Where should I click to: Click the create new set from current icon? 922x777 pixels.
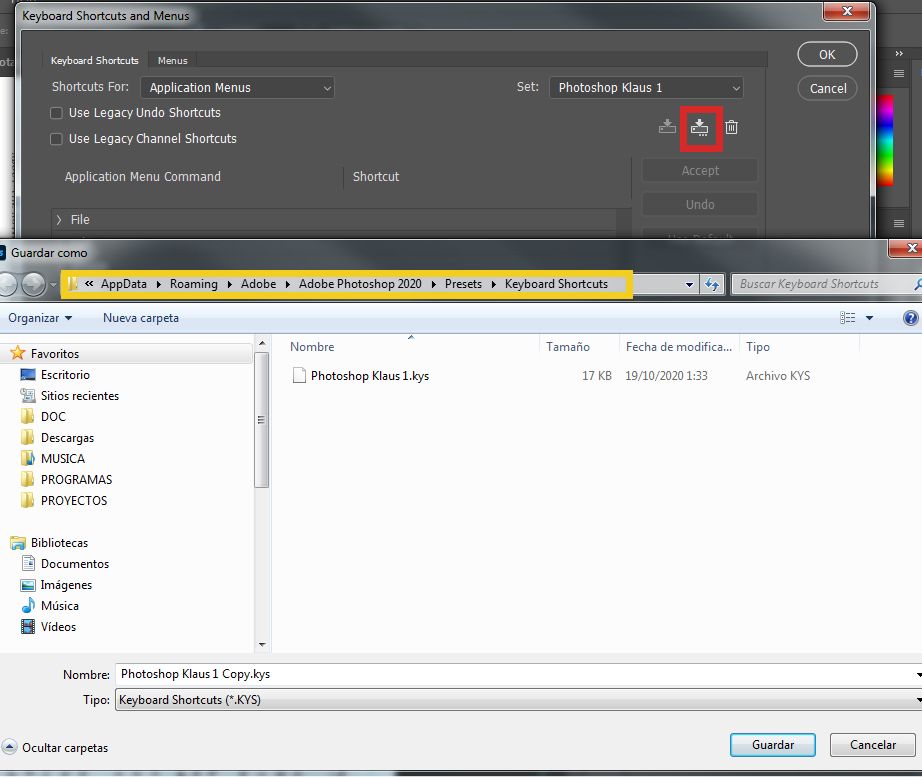coord(699,128)
